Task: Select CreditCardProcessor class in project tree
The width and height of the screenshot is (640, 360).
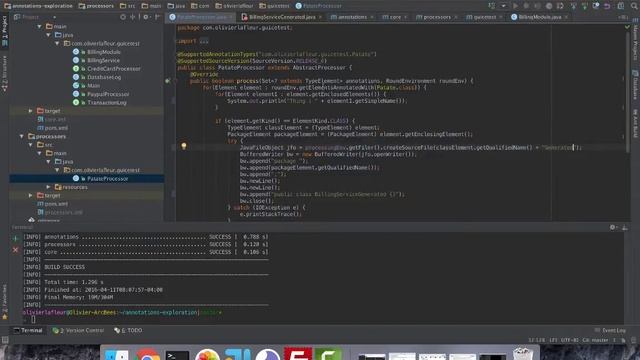Action: tap(113, 69)
